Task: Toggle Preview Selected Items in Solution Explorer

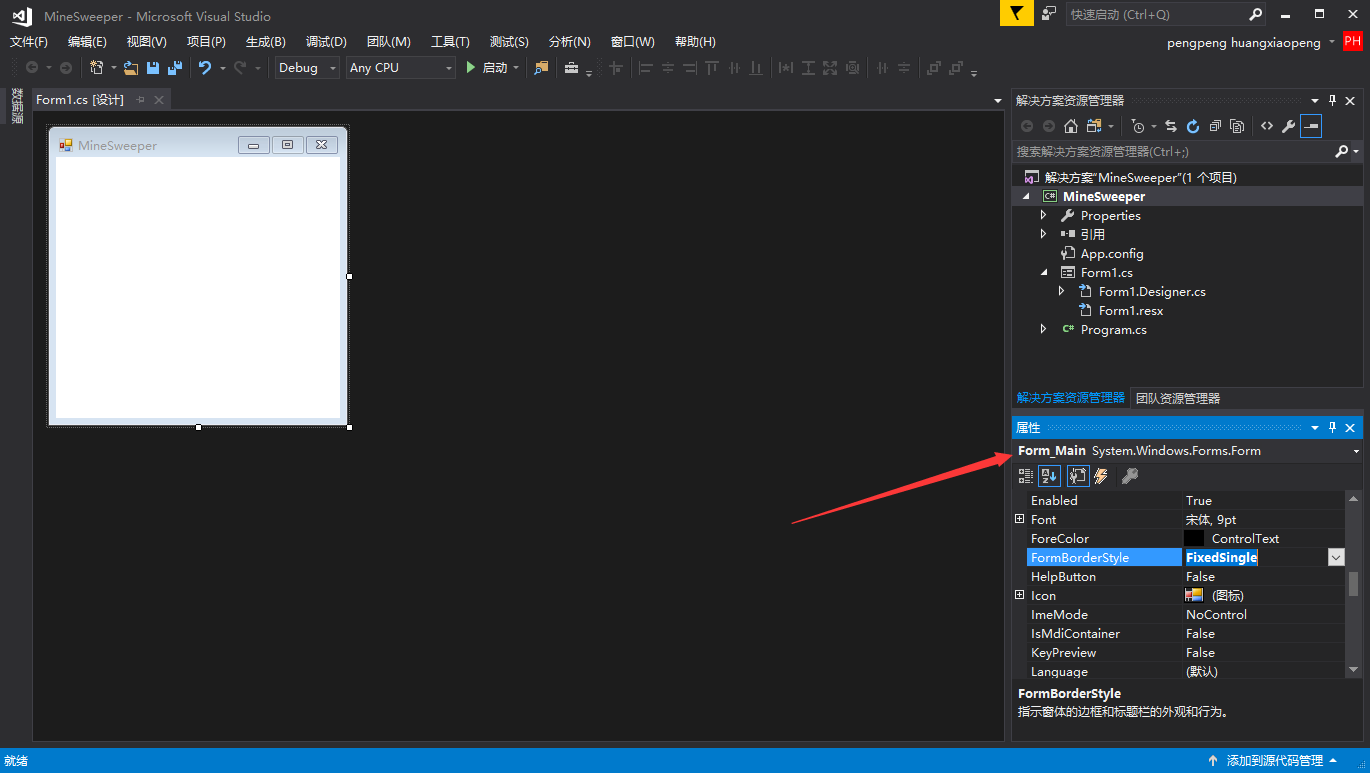Action: [1311, 126]
